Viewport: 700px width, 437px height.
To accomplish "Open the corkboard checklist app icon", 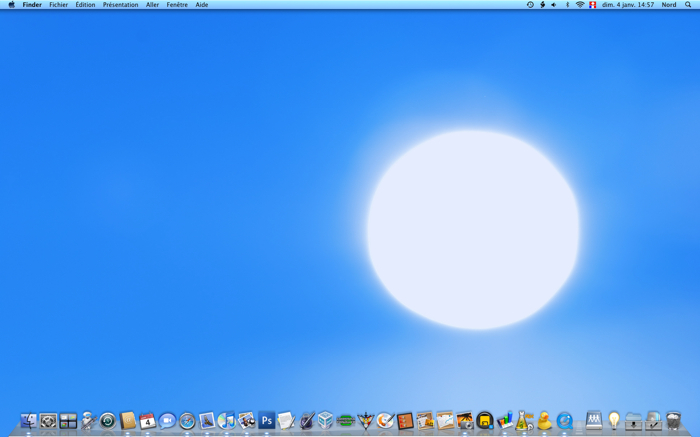I will [405, 421].
